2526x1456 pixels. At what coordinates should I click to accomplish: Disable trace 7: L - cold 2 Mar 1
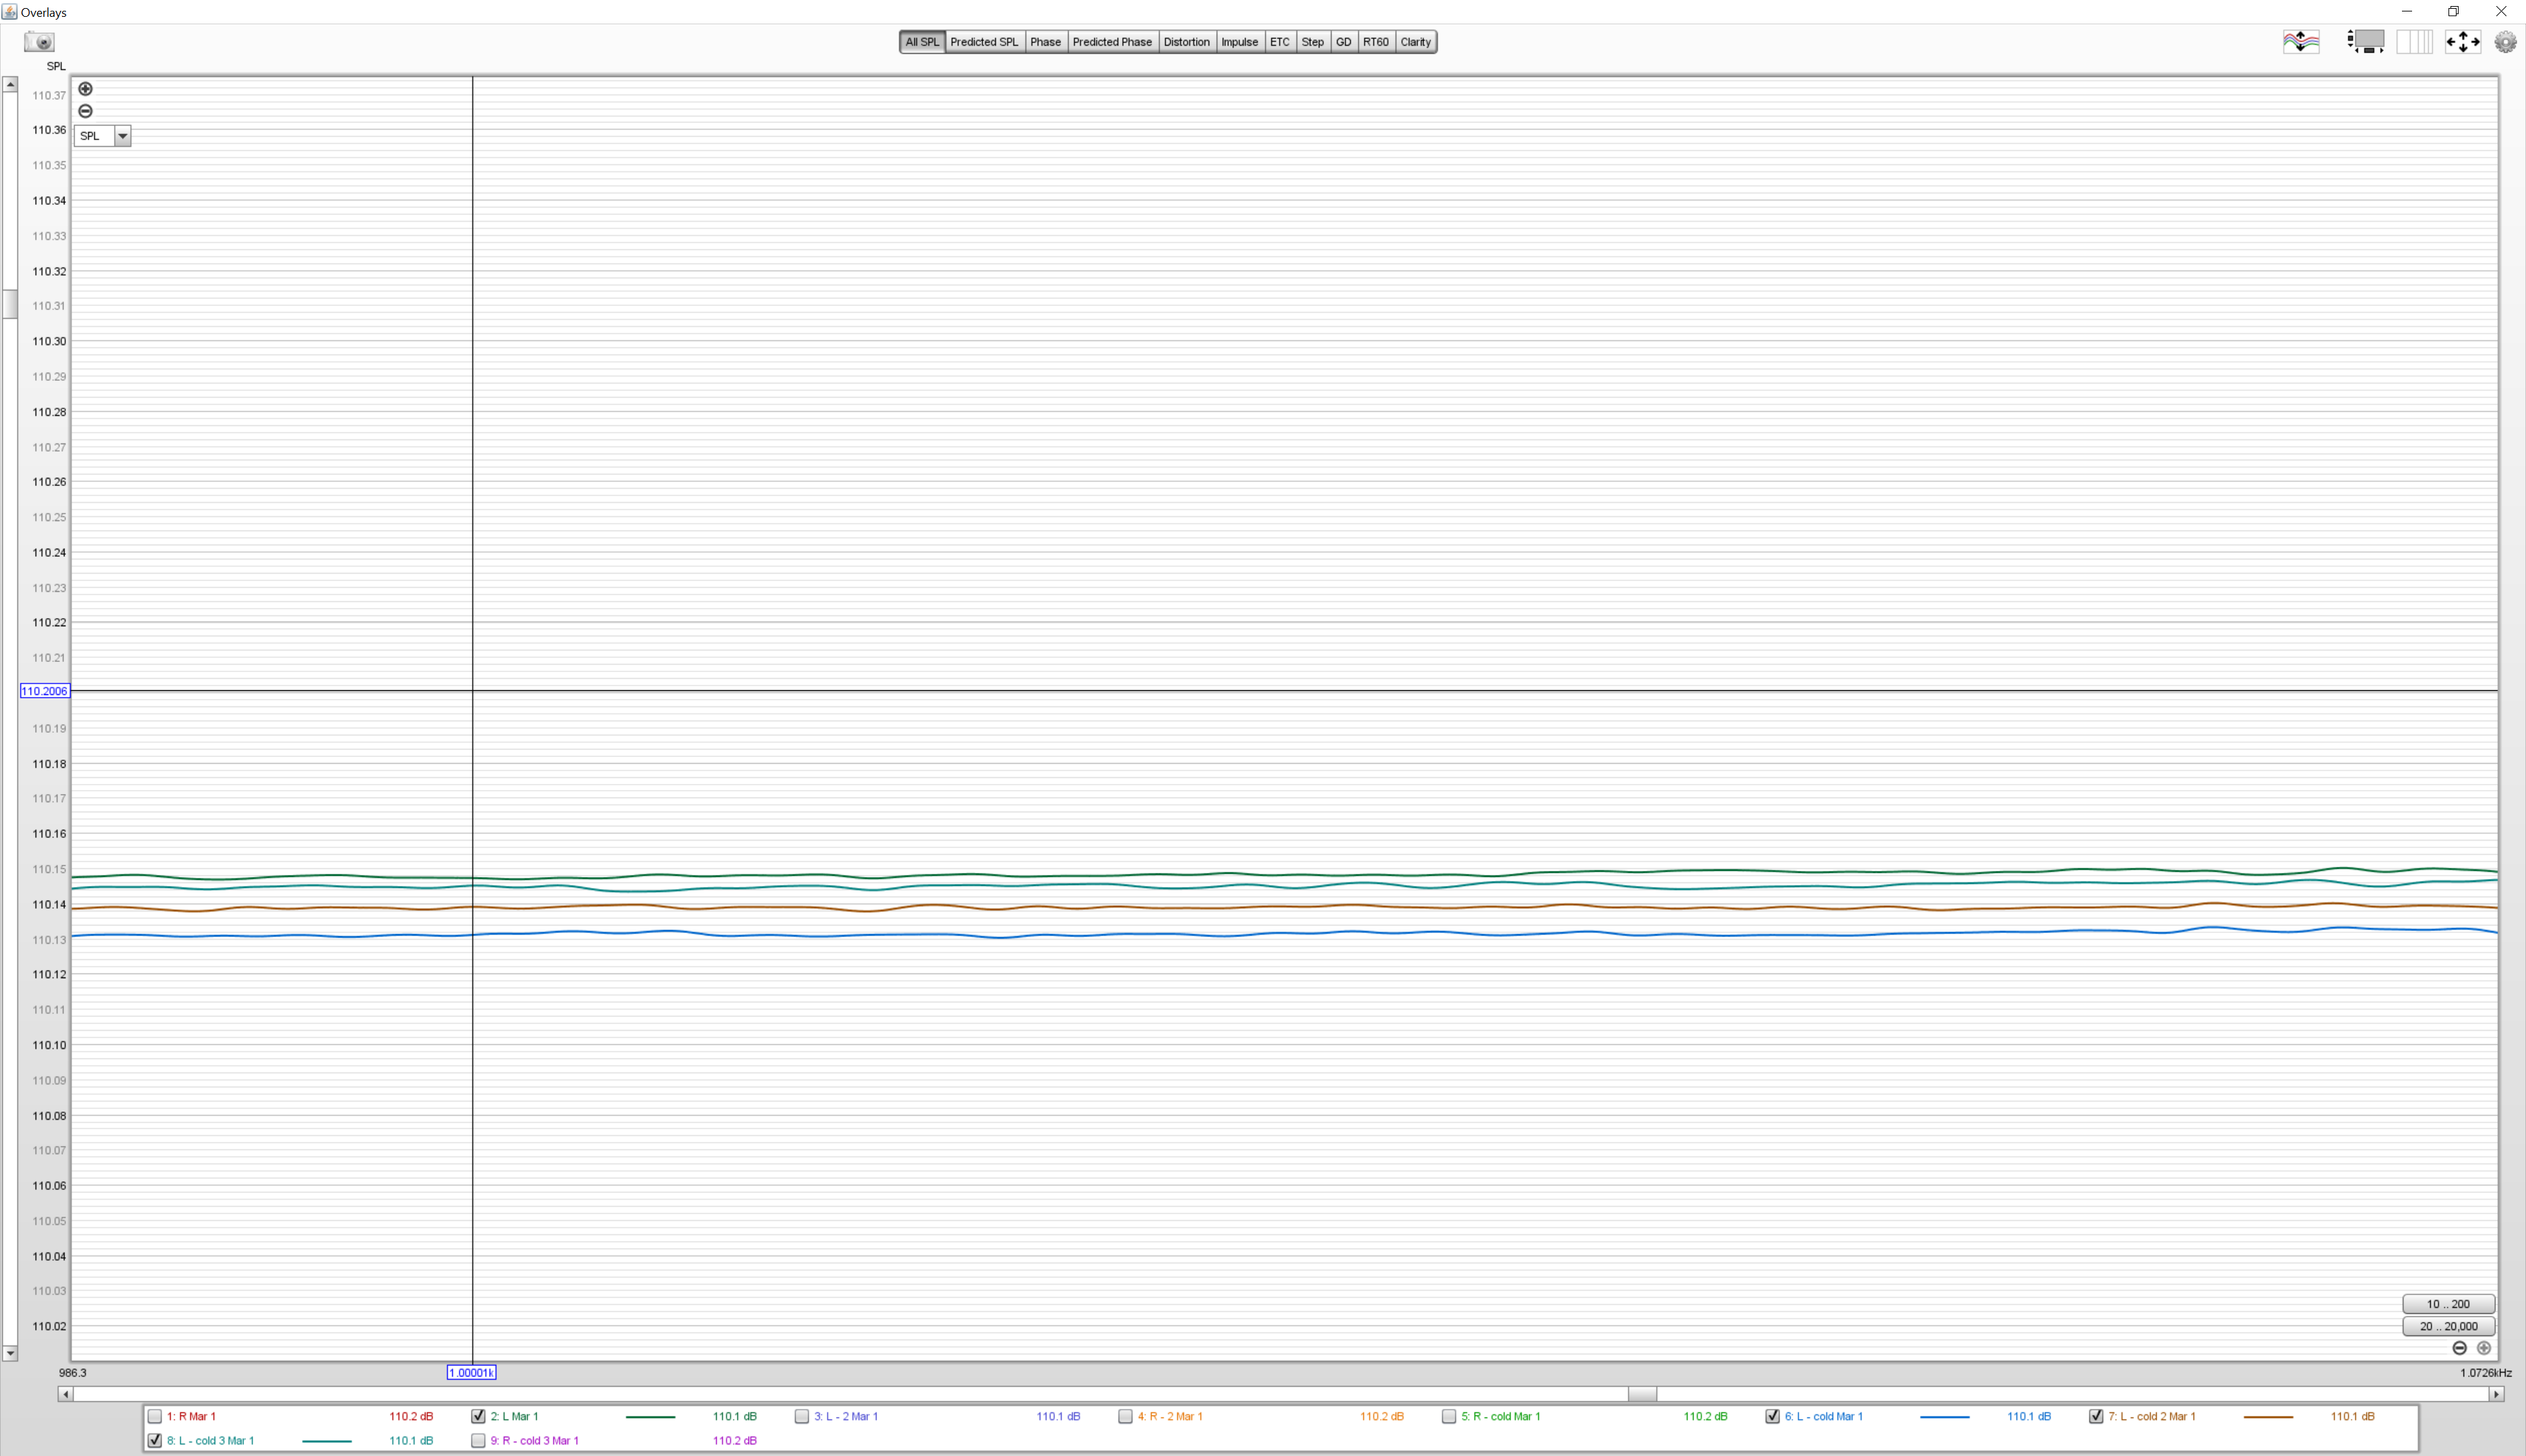[2096, 1416]
